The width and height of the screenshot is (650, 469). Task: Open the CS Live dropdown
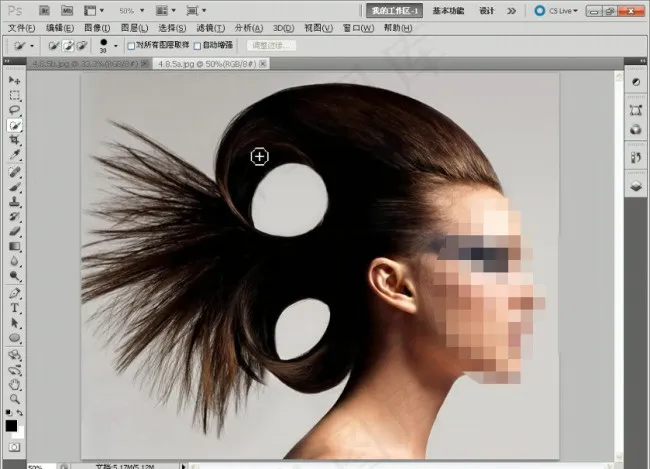[556, 11]
